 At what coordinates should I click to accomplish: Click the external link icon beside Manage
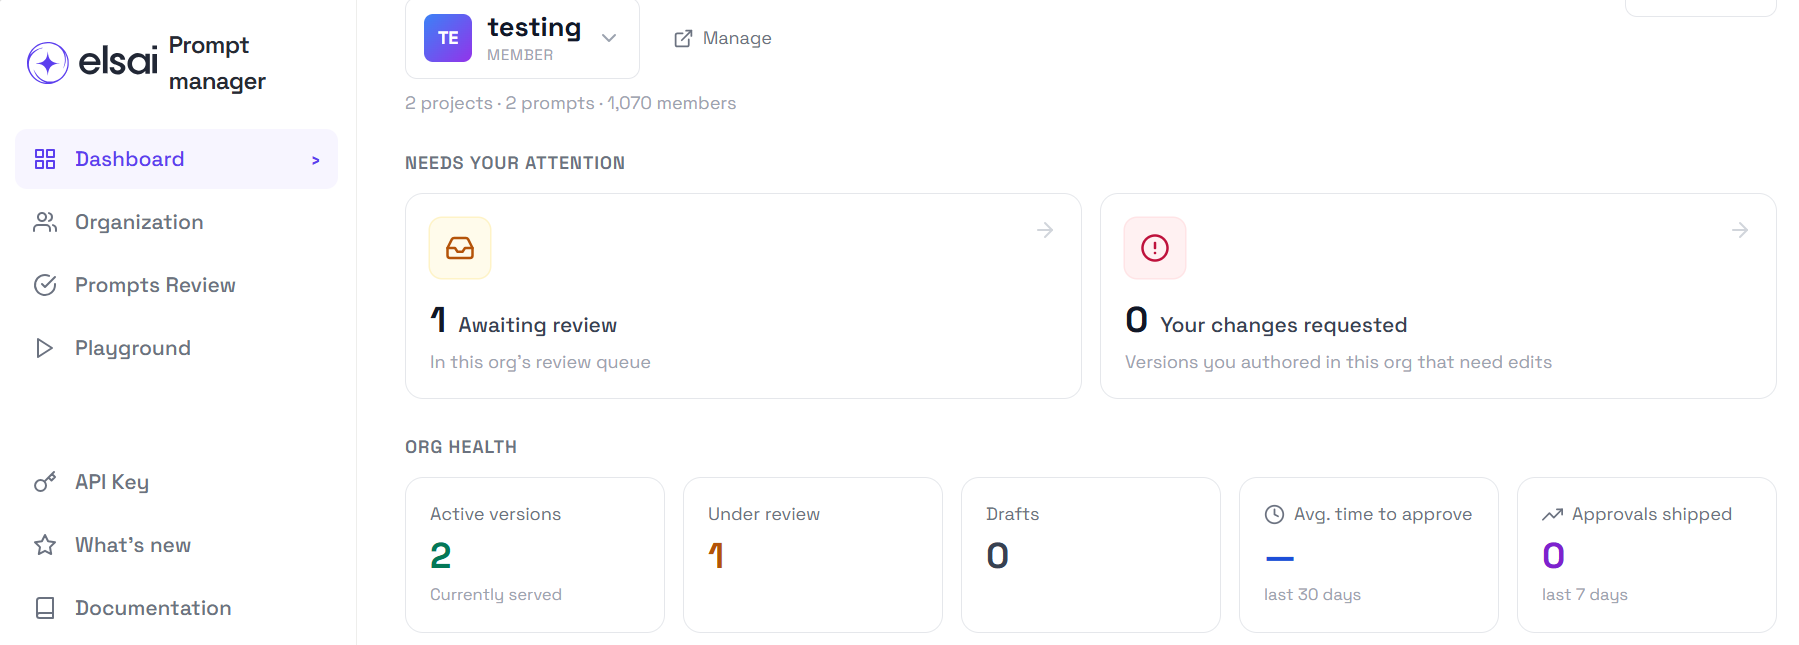683,39
